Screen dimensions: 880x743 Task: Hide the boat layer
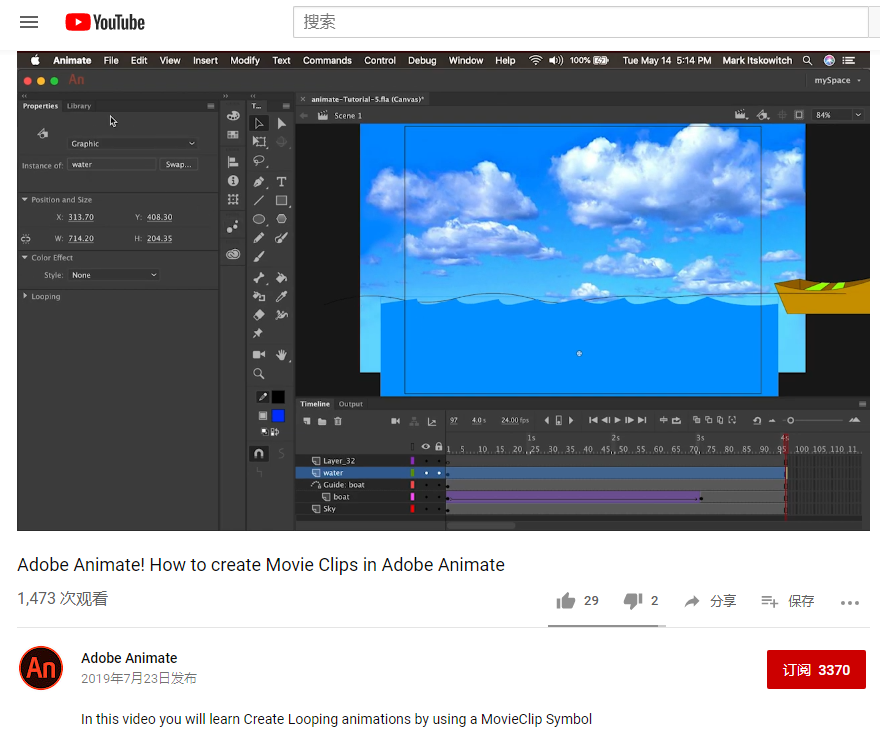[x=427, y=497]
